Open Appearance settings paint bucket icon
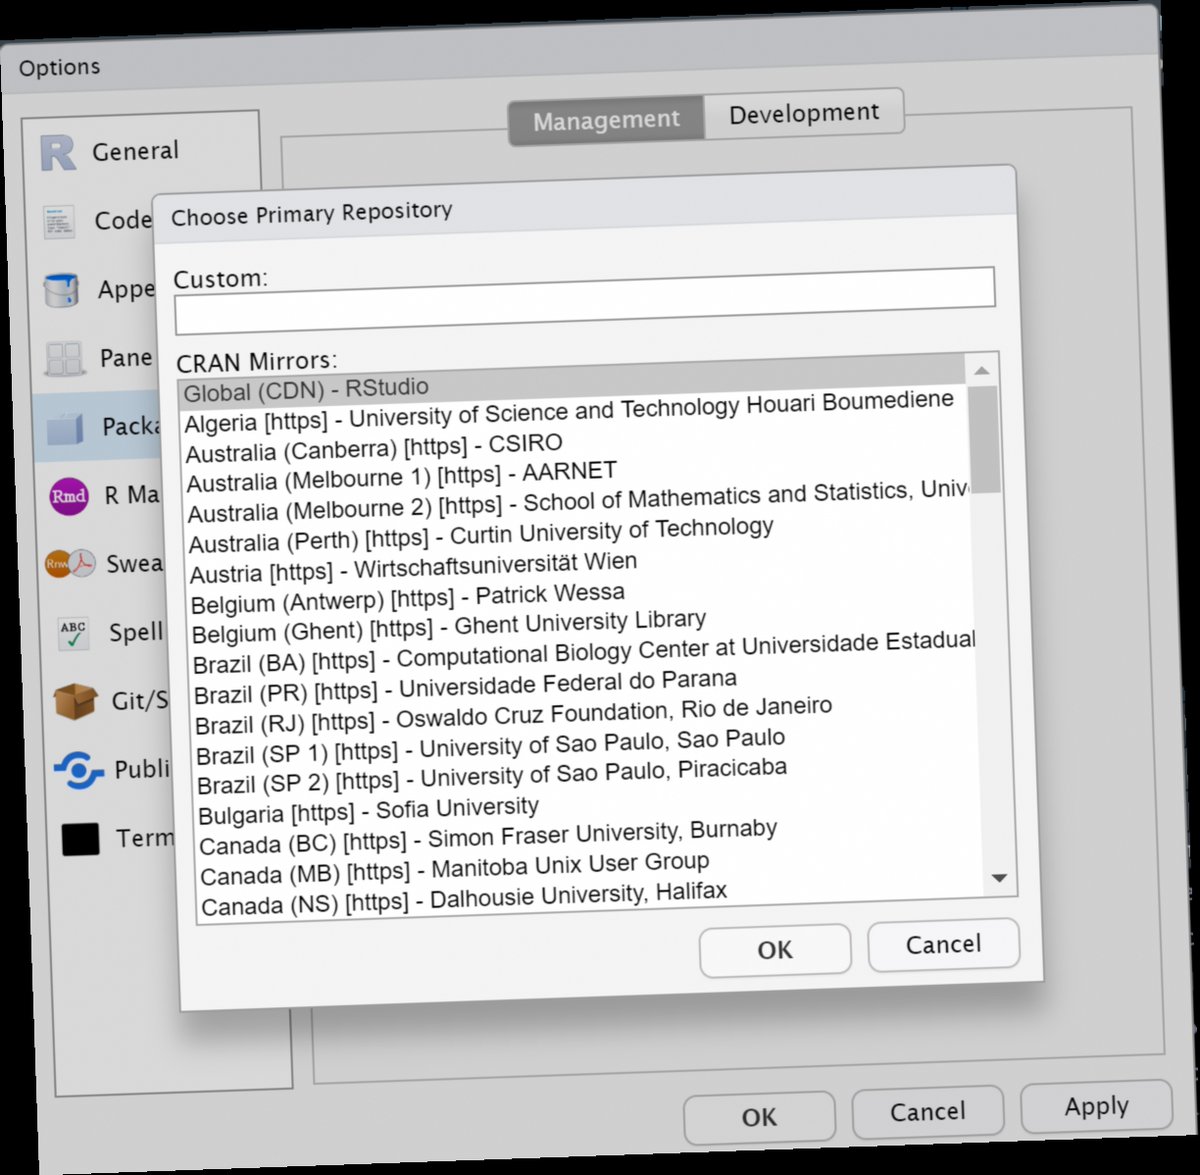The width and height of the screenshot is (1200, 1175). pyautogui.click(x=62, y=291)
